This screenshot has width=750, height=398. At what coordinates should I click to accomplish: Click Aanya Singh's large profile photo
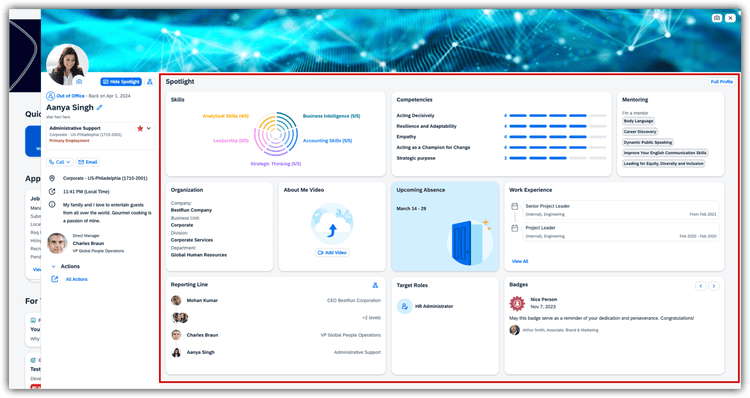pyautogui.click(x=67, y=65)
